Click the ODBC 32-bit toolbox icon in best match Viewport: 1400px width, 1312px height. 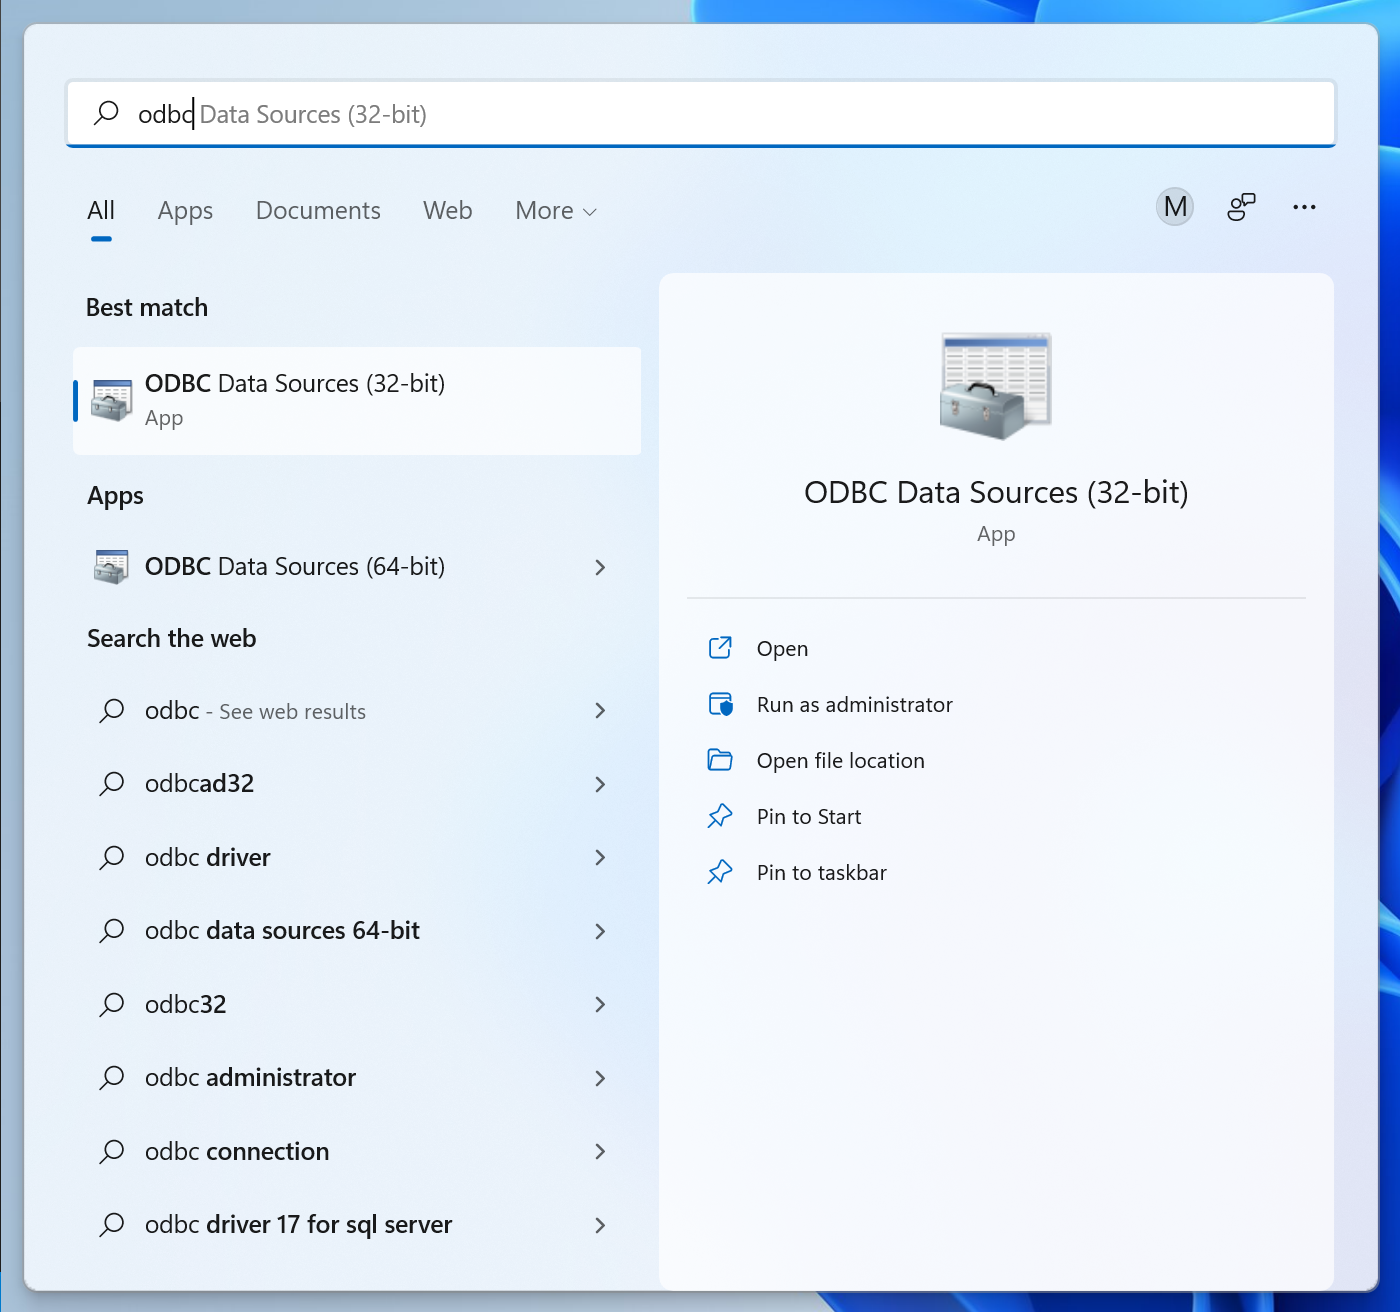tap(111, 400)
